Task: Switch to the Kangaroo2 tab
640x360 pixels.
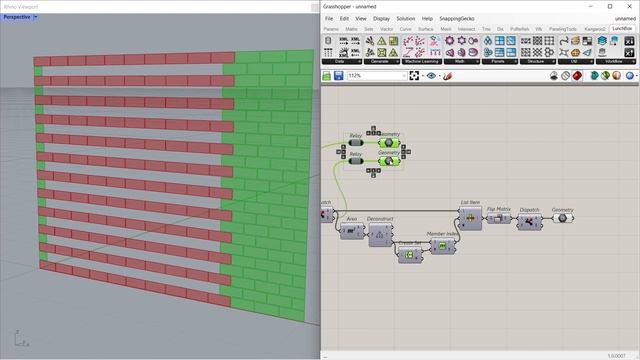Action: pyautogui.click(x=595, y=29)
